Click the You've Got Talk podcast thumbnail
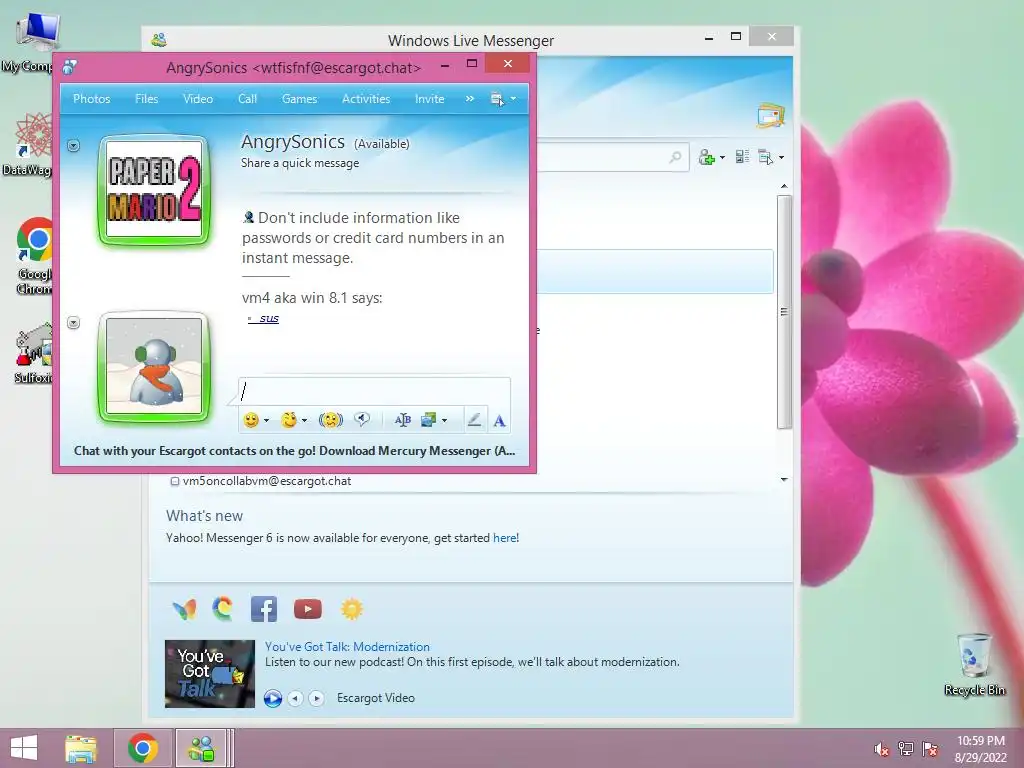This screenshot has height=768, width=1024. [x=210, y=673]
